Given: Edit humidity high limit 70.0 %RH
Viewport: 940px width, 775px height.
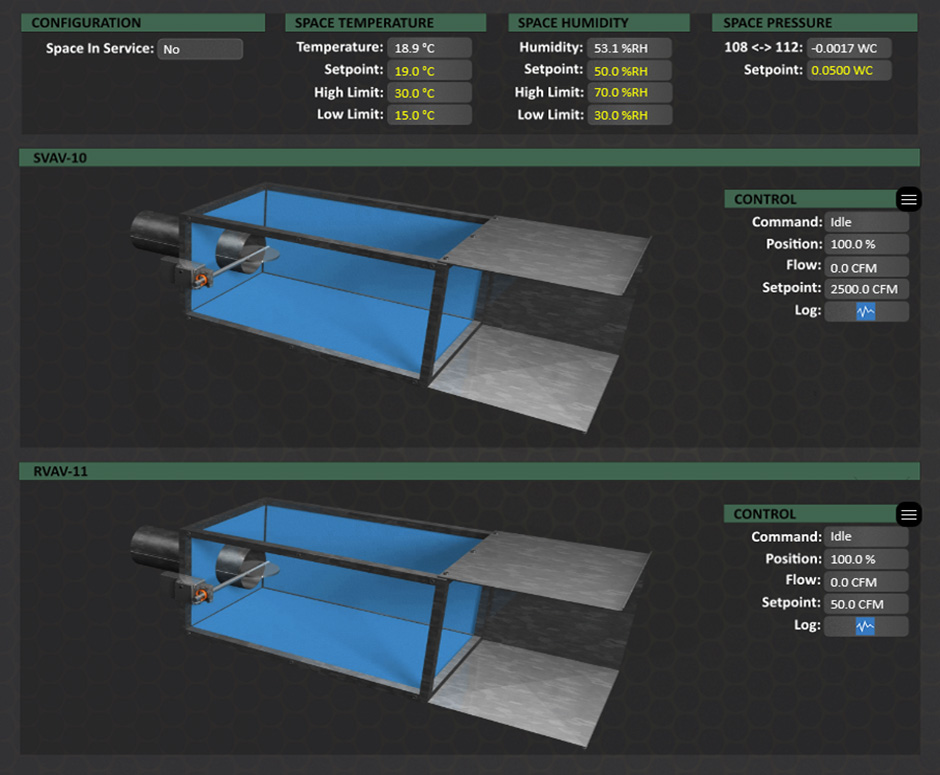Looking at the screenshot, I should (629, 92).
